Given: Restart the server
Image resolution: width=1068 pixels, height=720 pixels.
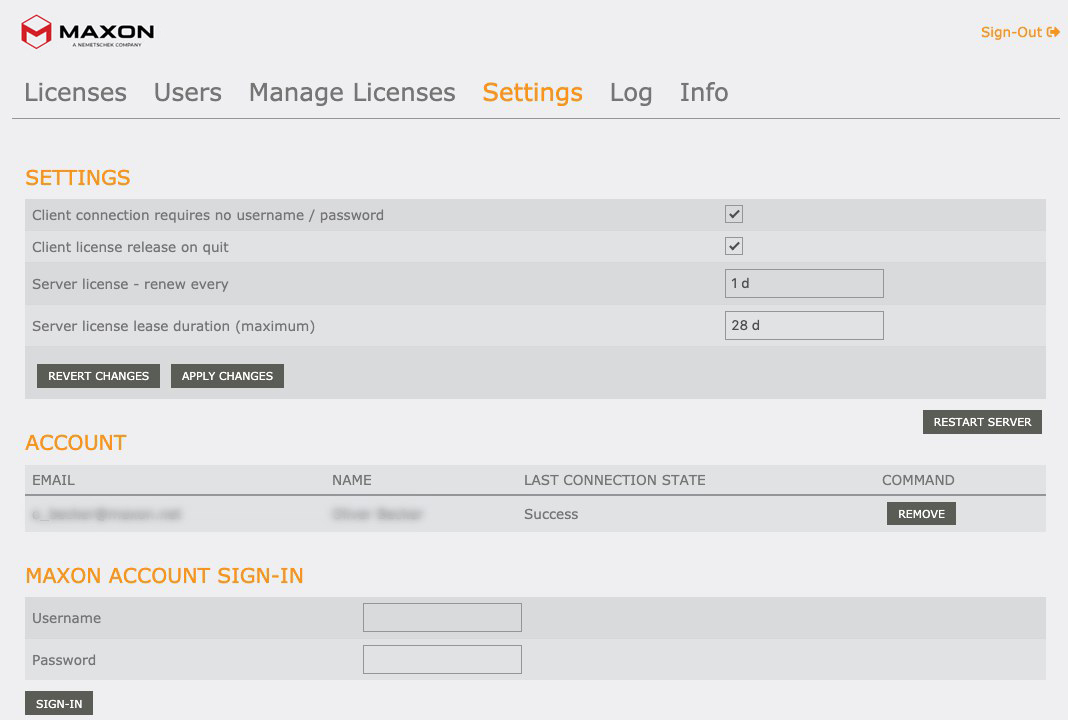Looking at the screenshot, I should pos(981,422).
